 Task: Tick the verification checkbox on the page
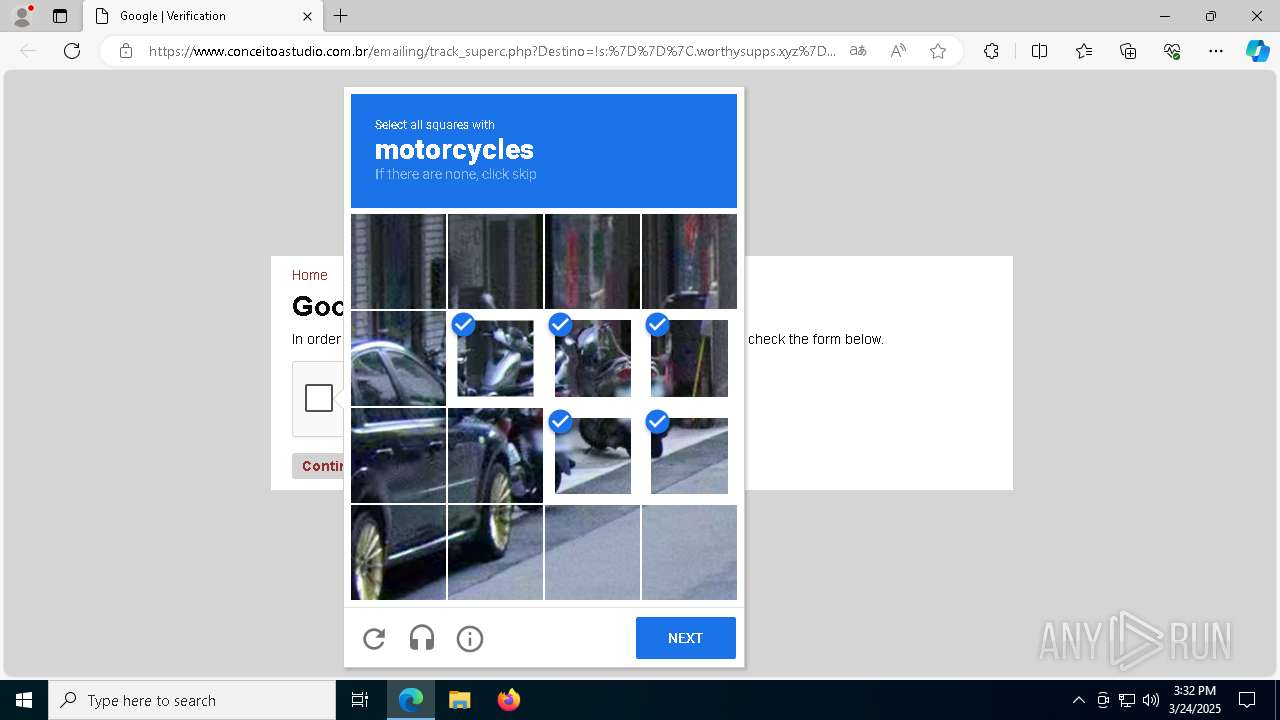point(319,398)
